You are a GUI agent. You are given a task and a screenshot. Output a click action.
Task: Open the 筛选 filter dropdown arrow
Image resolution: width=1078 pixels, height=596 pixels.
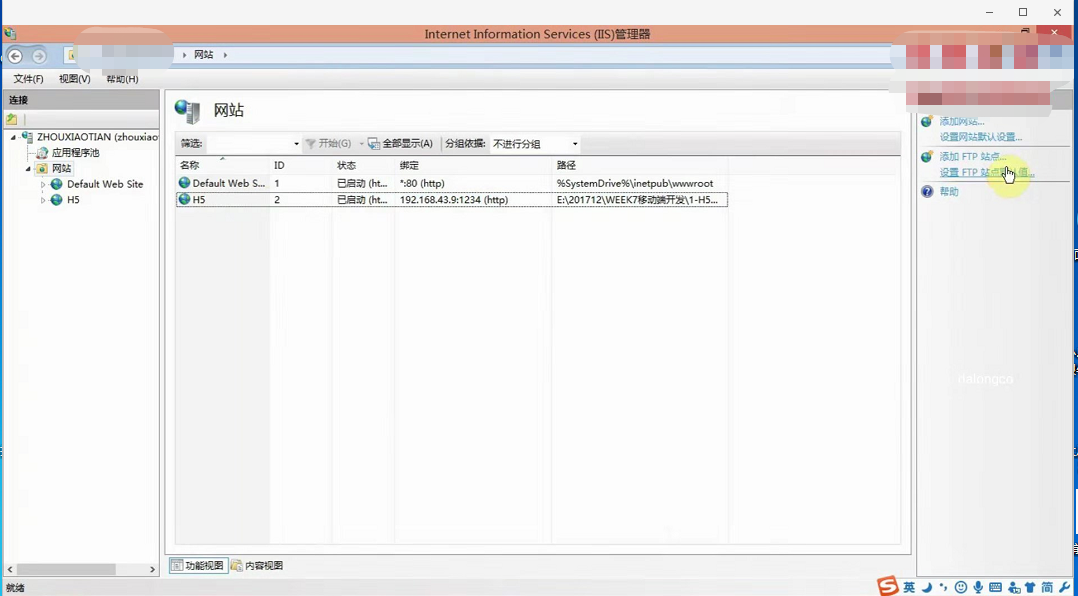pyautogui.click(x=297, y=144)
